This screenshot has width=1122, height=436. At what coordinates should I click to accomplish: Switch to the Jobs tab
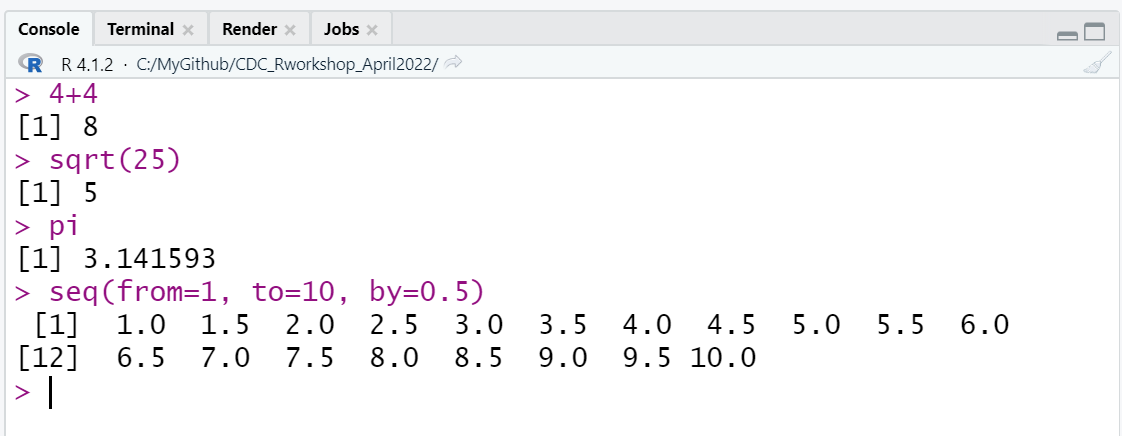341,29
